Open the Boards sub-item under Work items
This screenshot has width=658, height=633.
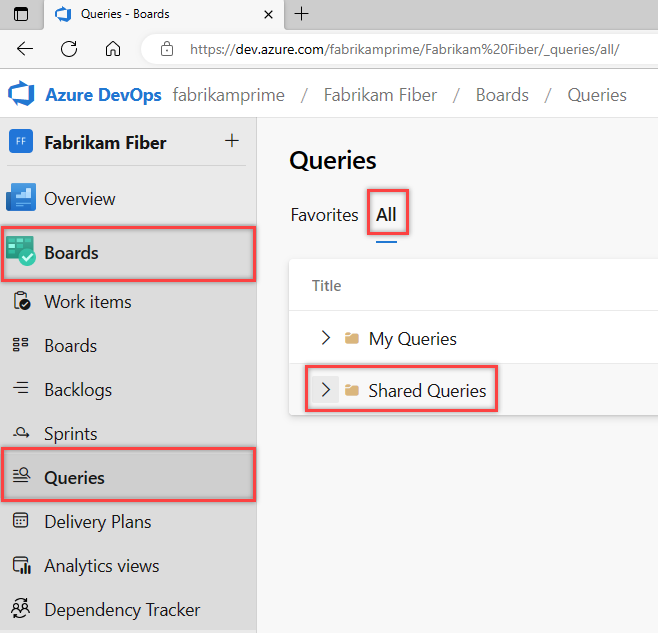tap(70, 346)
